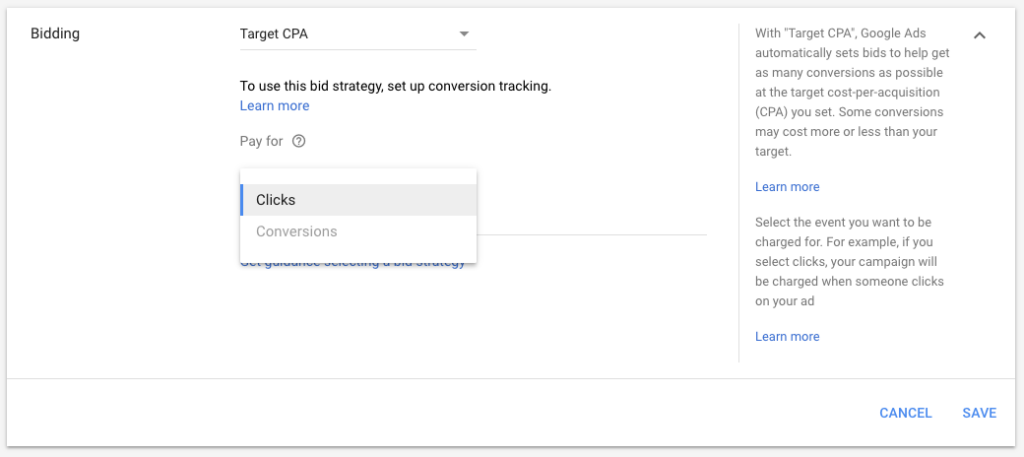
Task: Click Get guidance selecting a bid strategy
Action: click(353, 262)
